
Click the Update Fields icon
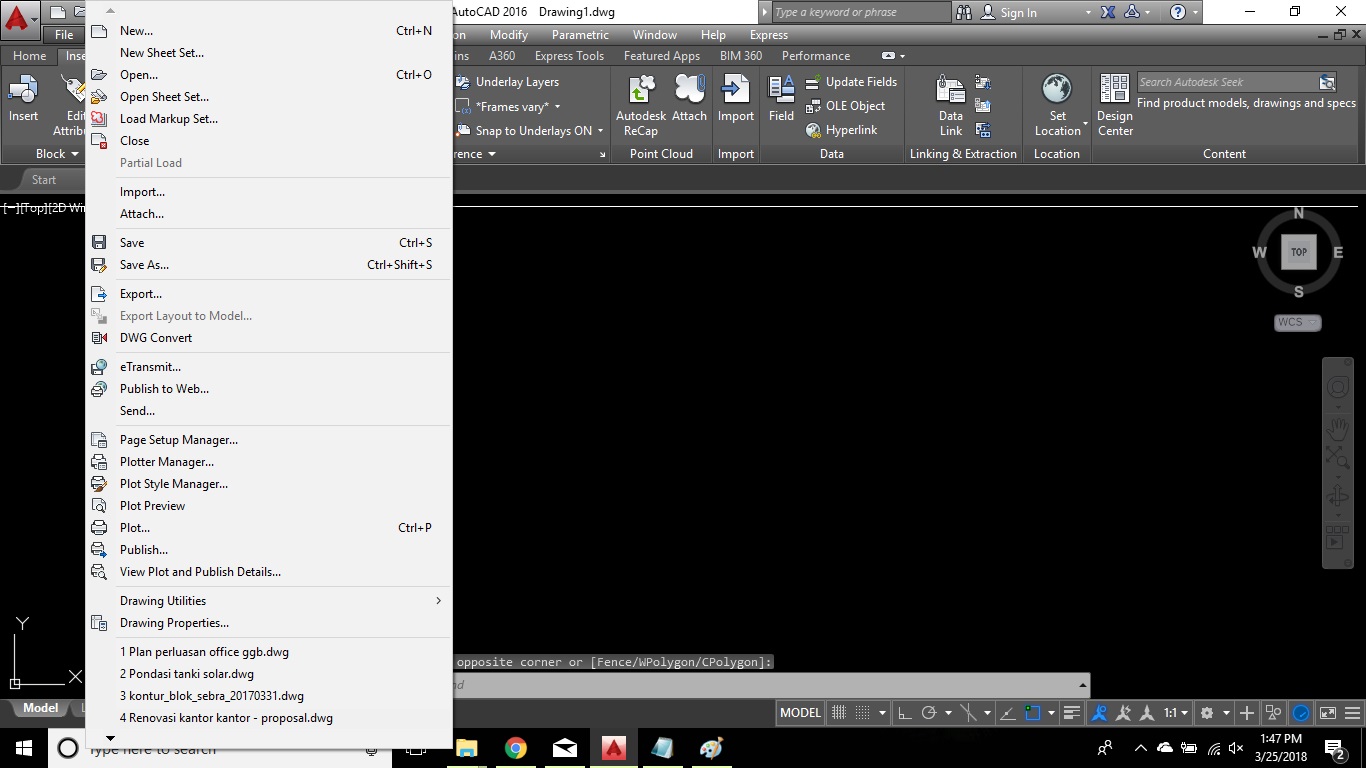tap(813, 82)
